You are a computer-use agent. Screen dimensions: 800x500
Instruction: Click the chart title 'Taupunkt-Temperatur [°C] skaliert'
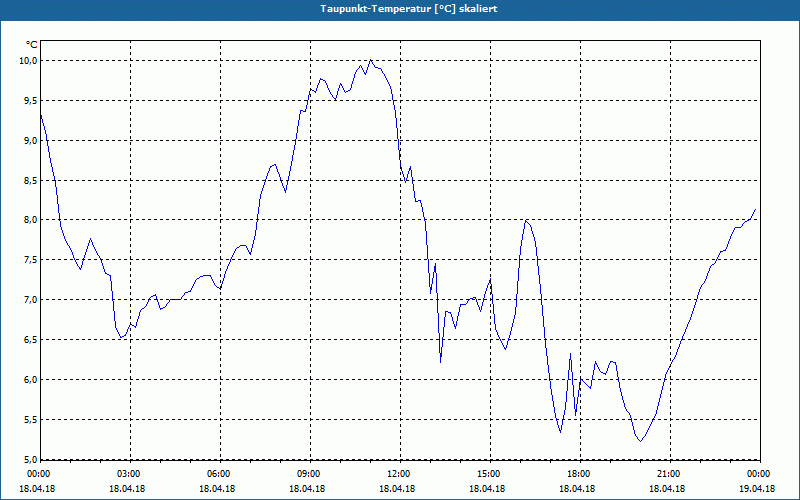[409, 9]
